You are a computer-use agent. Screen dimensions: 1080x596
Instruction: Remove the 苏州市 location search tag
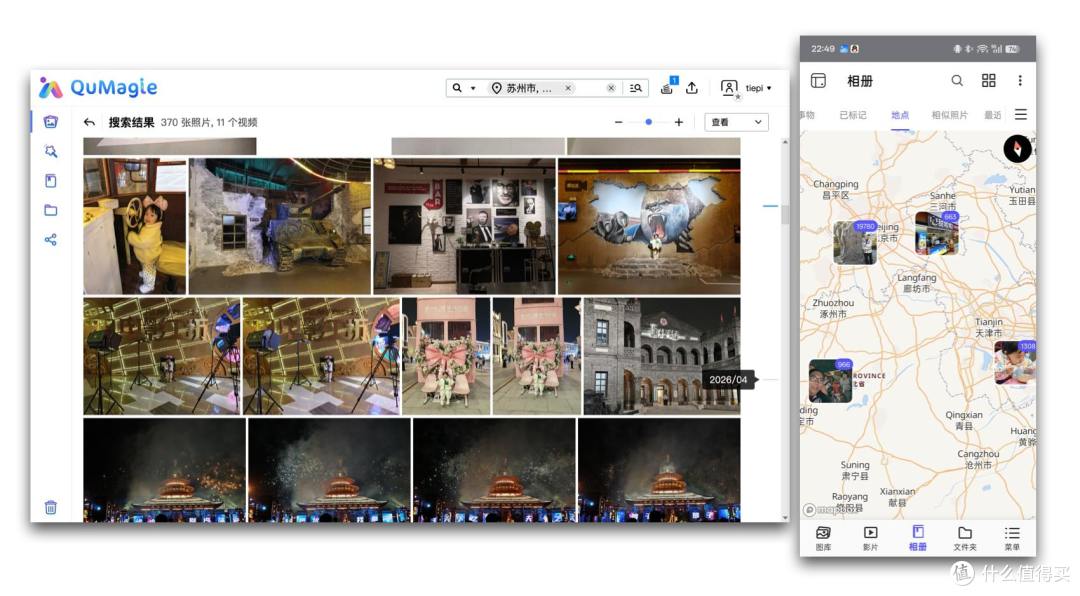tap(568, 88)
